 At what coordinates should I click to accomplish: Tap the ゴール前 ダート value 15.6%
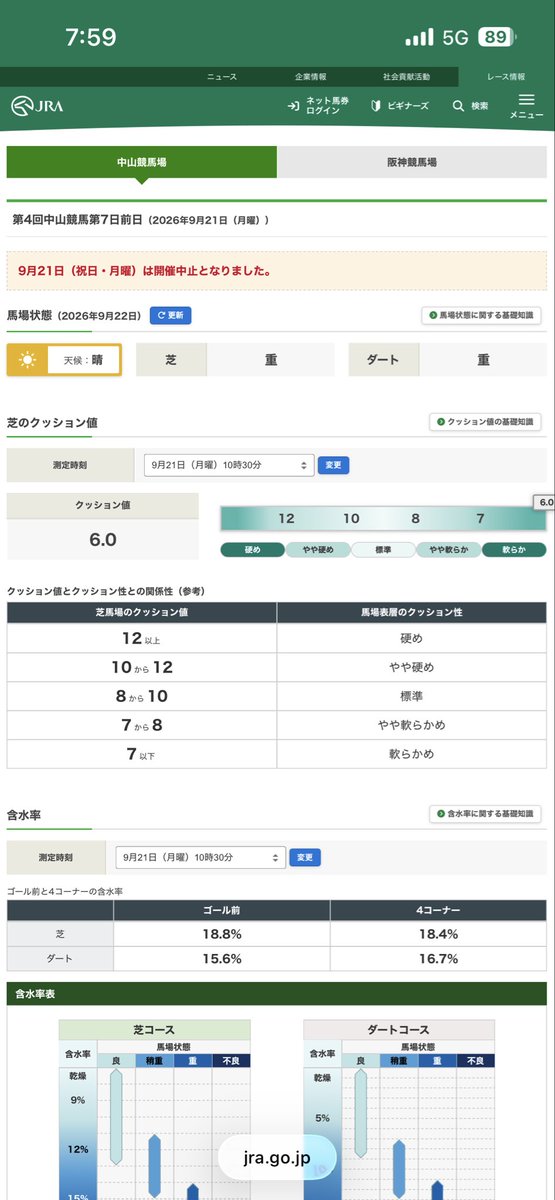click(222, 958)
